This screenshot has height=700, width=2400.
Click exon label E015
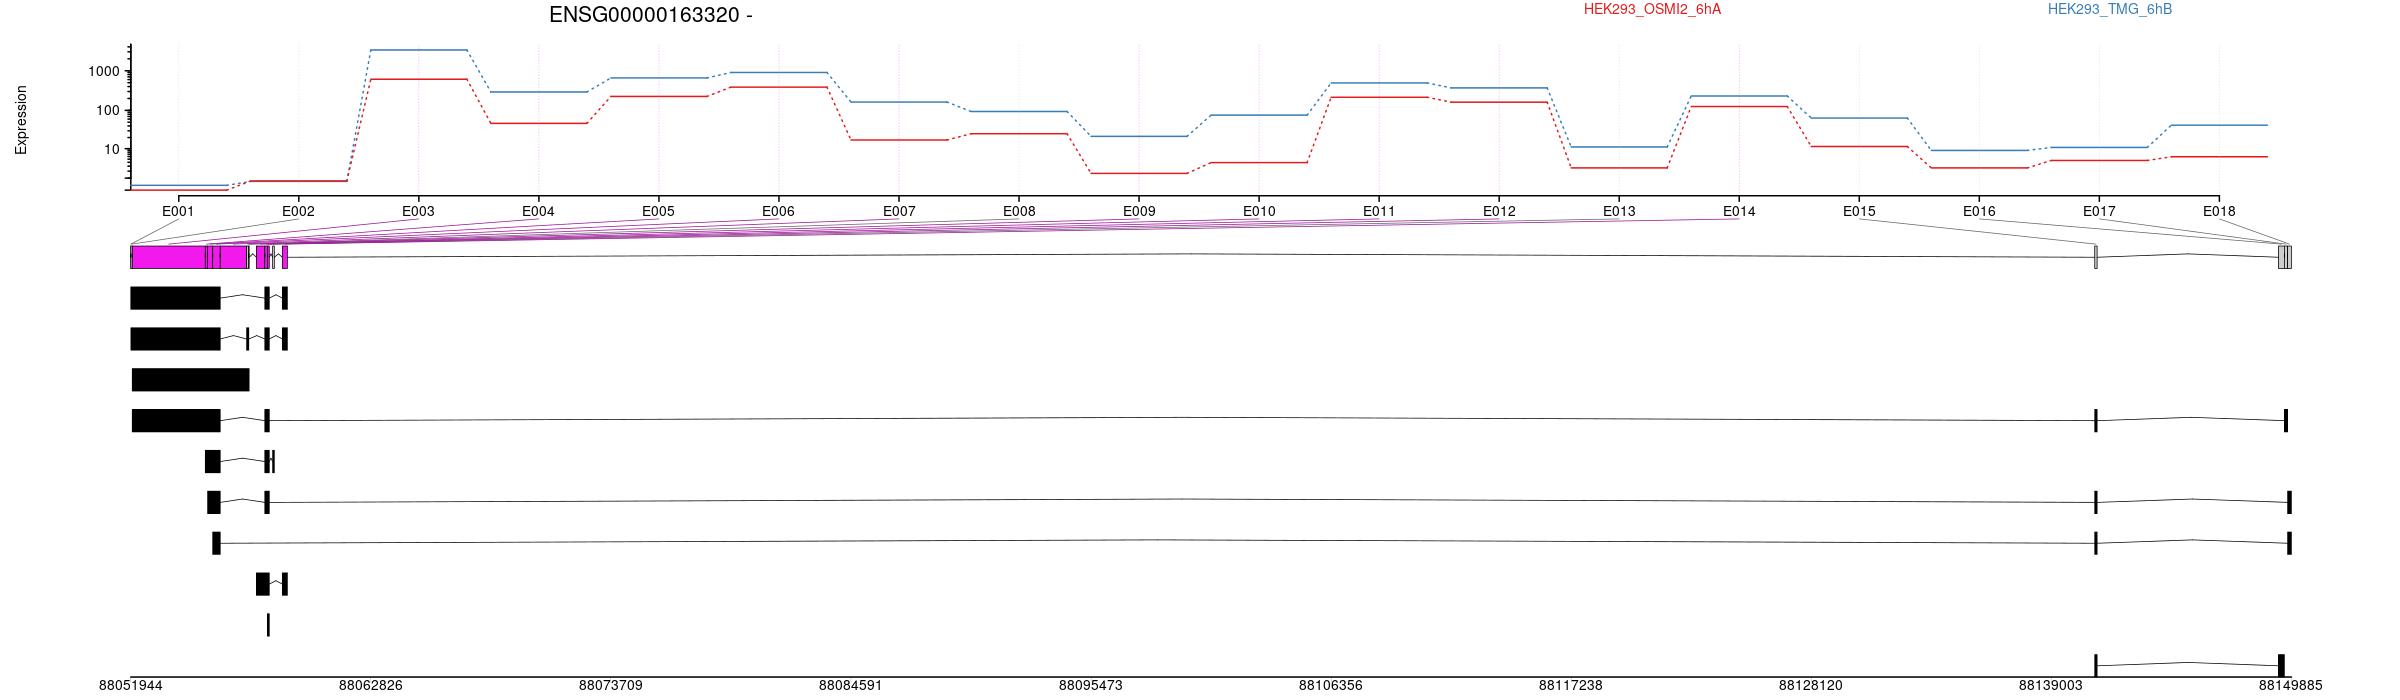coord(1859,211)
